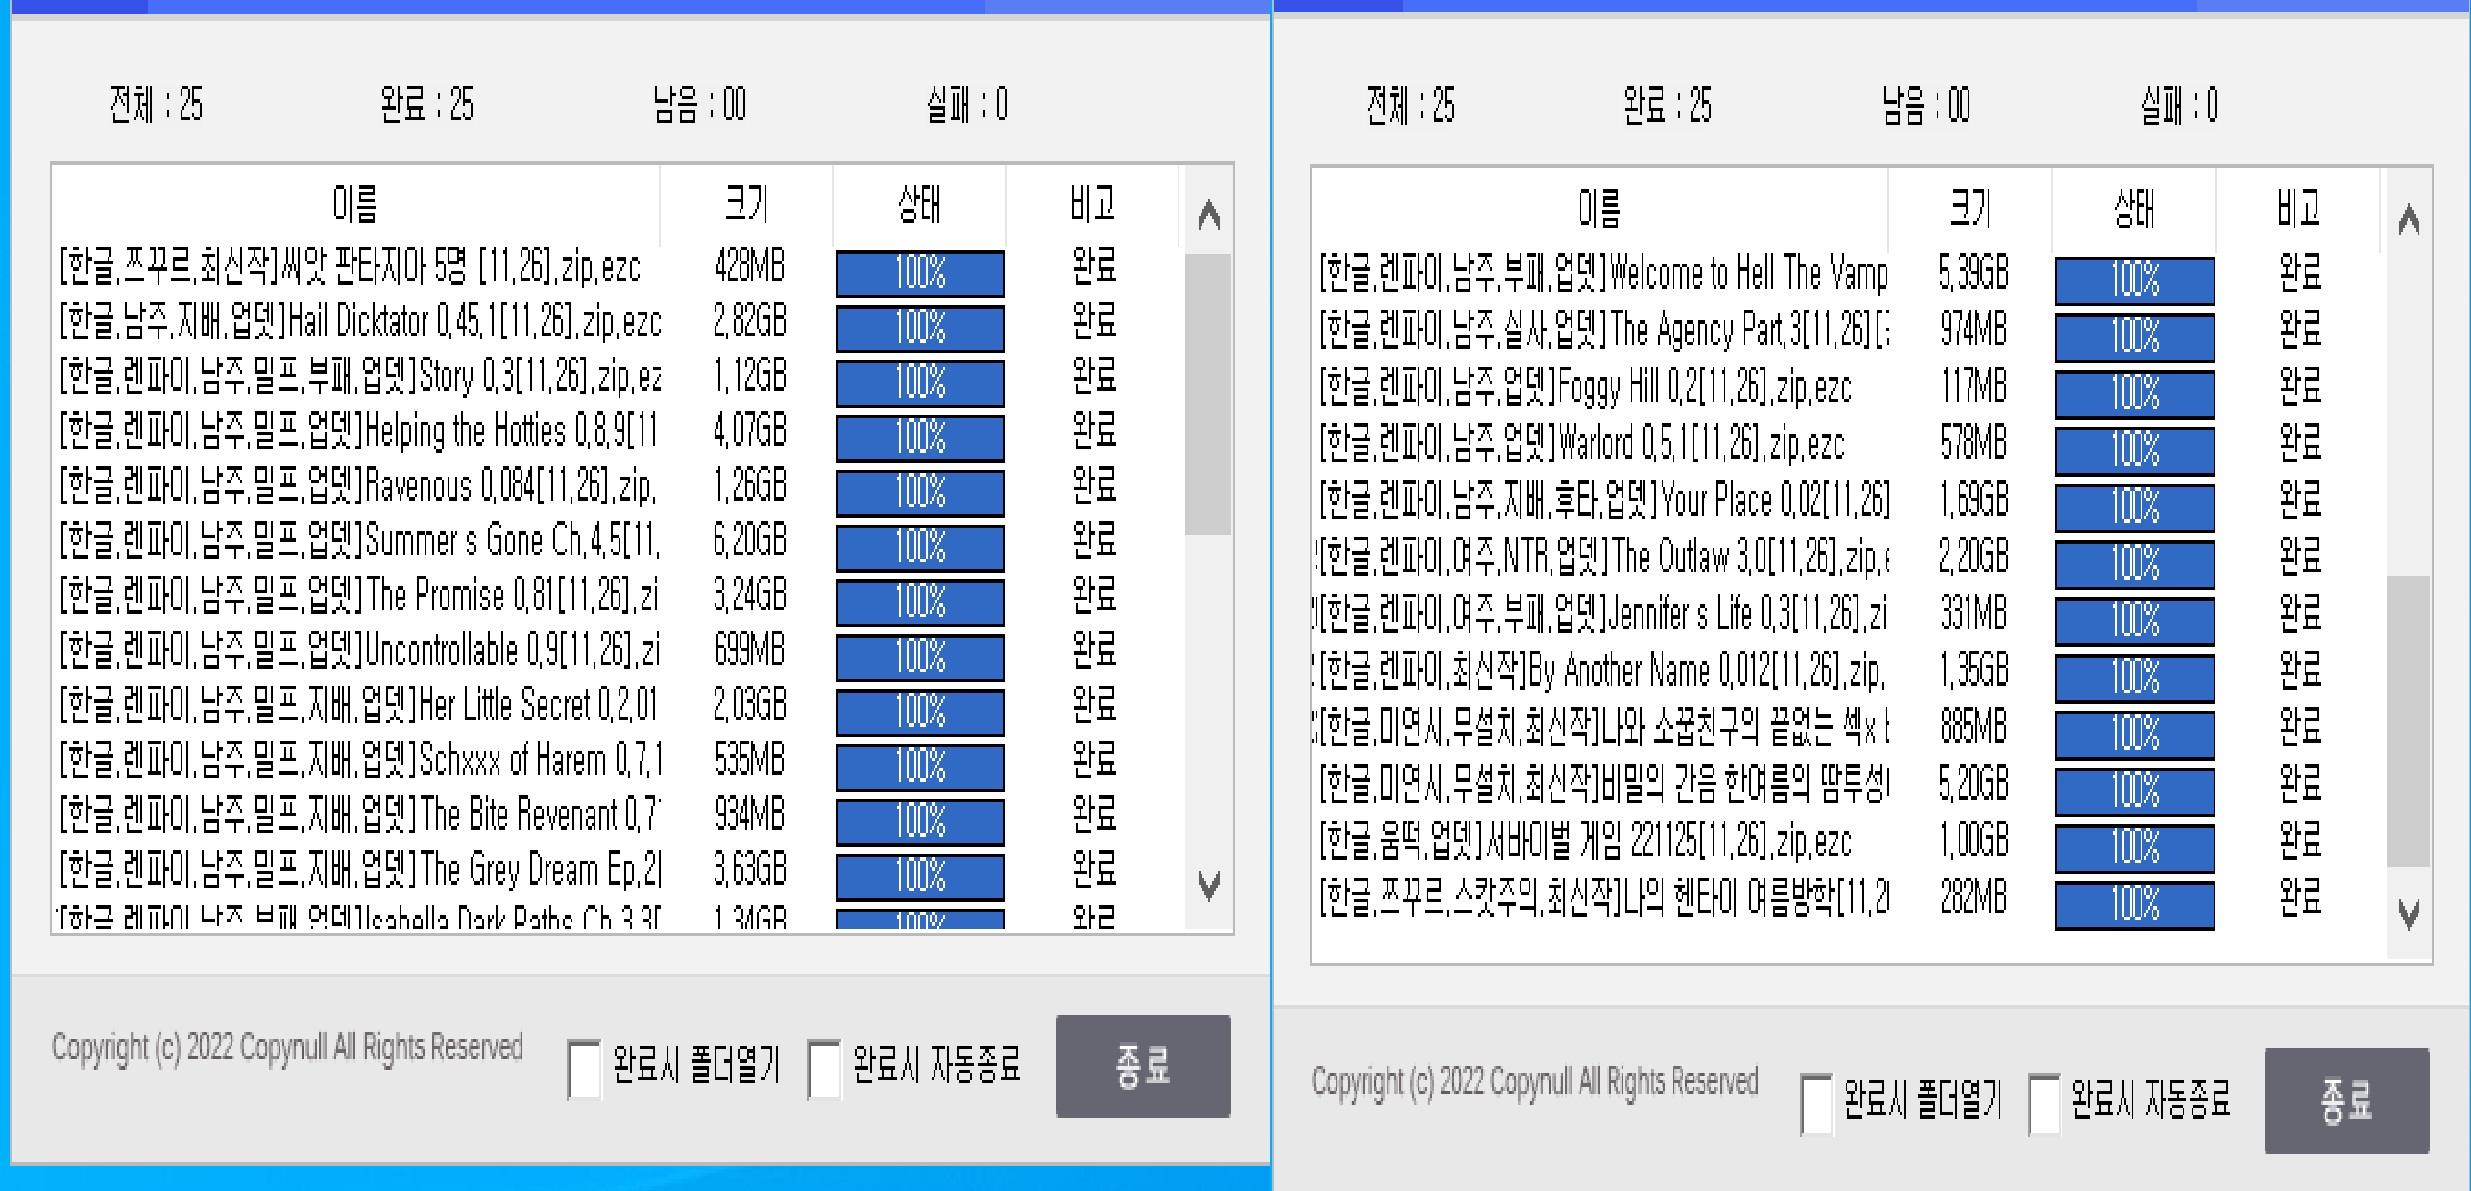Viewport: 2471px width, 1191px height.
Task: Click the right list's scrollbar thumb
Action: pyautogui.click(x=2408, y=720)
